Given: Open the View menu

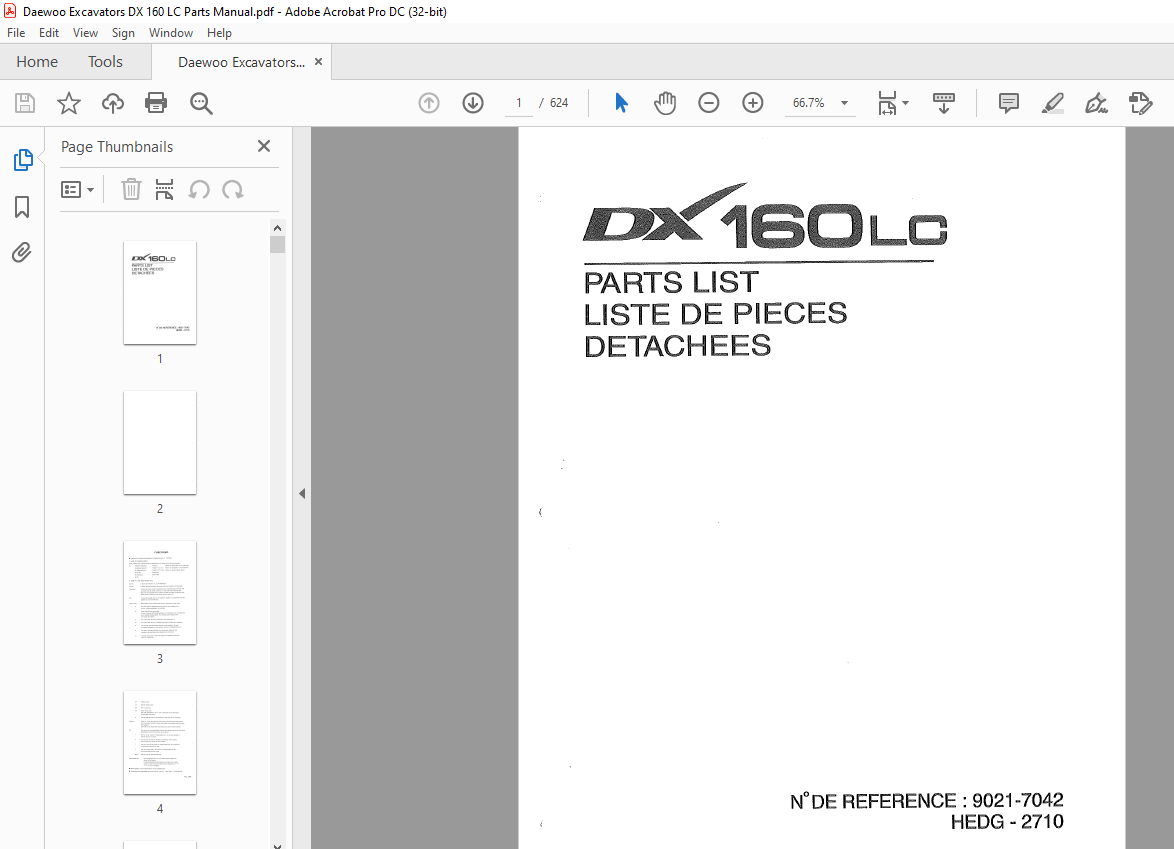Looking at the screenshot, I should [x=85, y=33].
